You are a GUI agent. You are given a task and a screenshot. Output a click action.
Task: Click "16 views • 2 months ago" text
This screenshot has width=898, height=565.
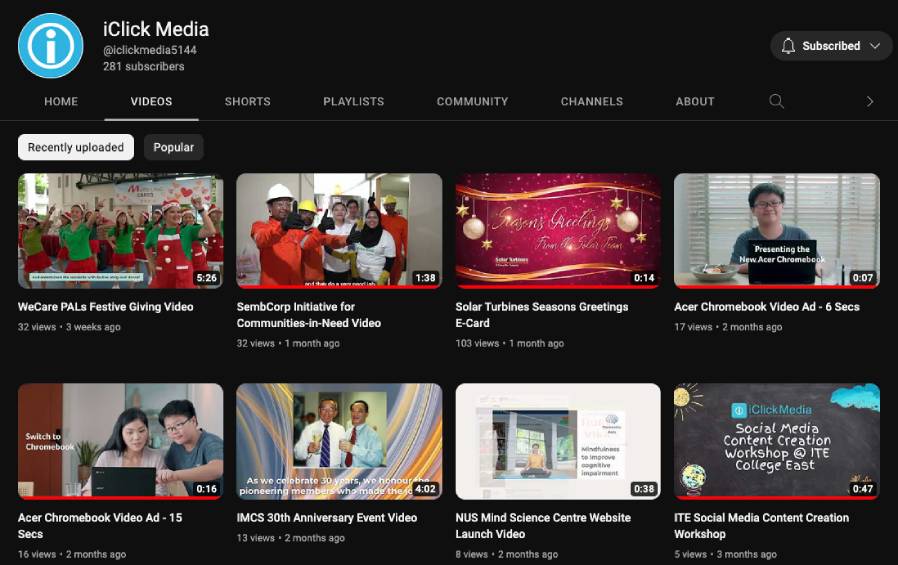pyautogui.click(x=72, y=554)
